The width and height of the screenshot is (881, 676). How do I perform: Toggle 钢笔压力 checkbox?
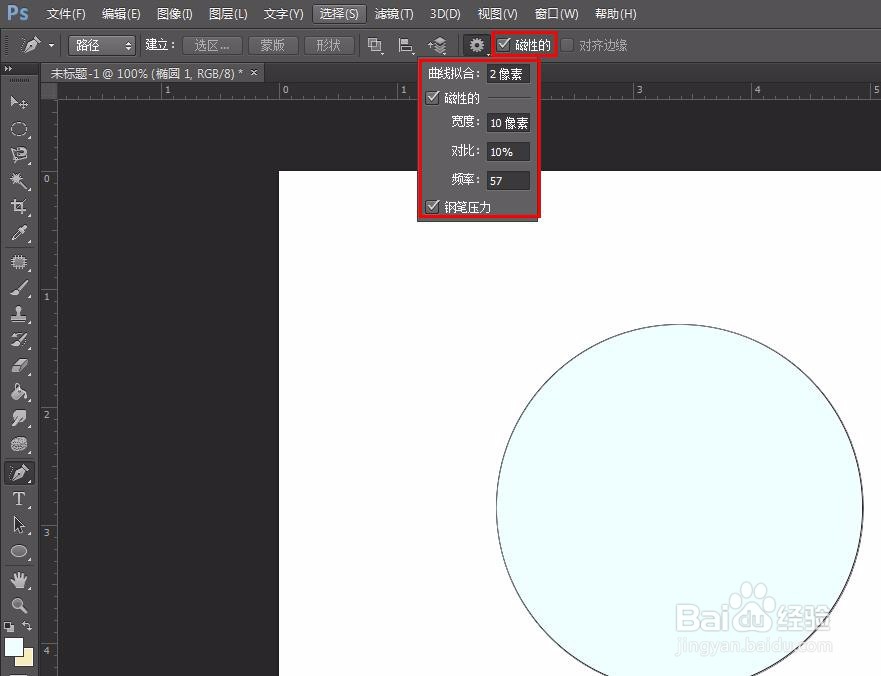pyautogui.click(x=433, y=206)
